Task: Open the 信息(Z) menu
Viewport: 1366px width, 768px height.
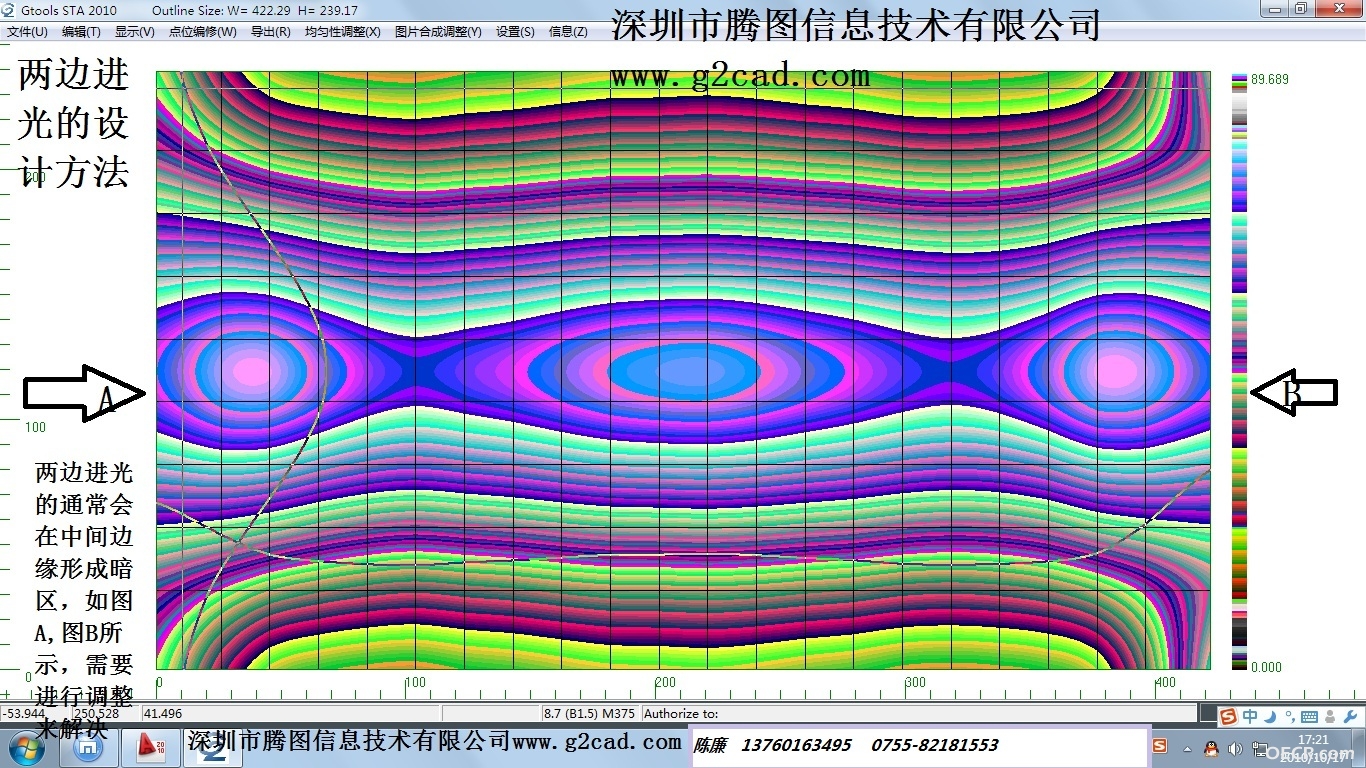Action: 568,32
